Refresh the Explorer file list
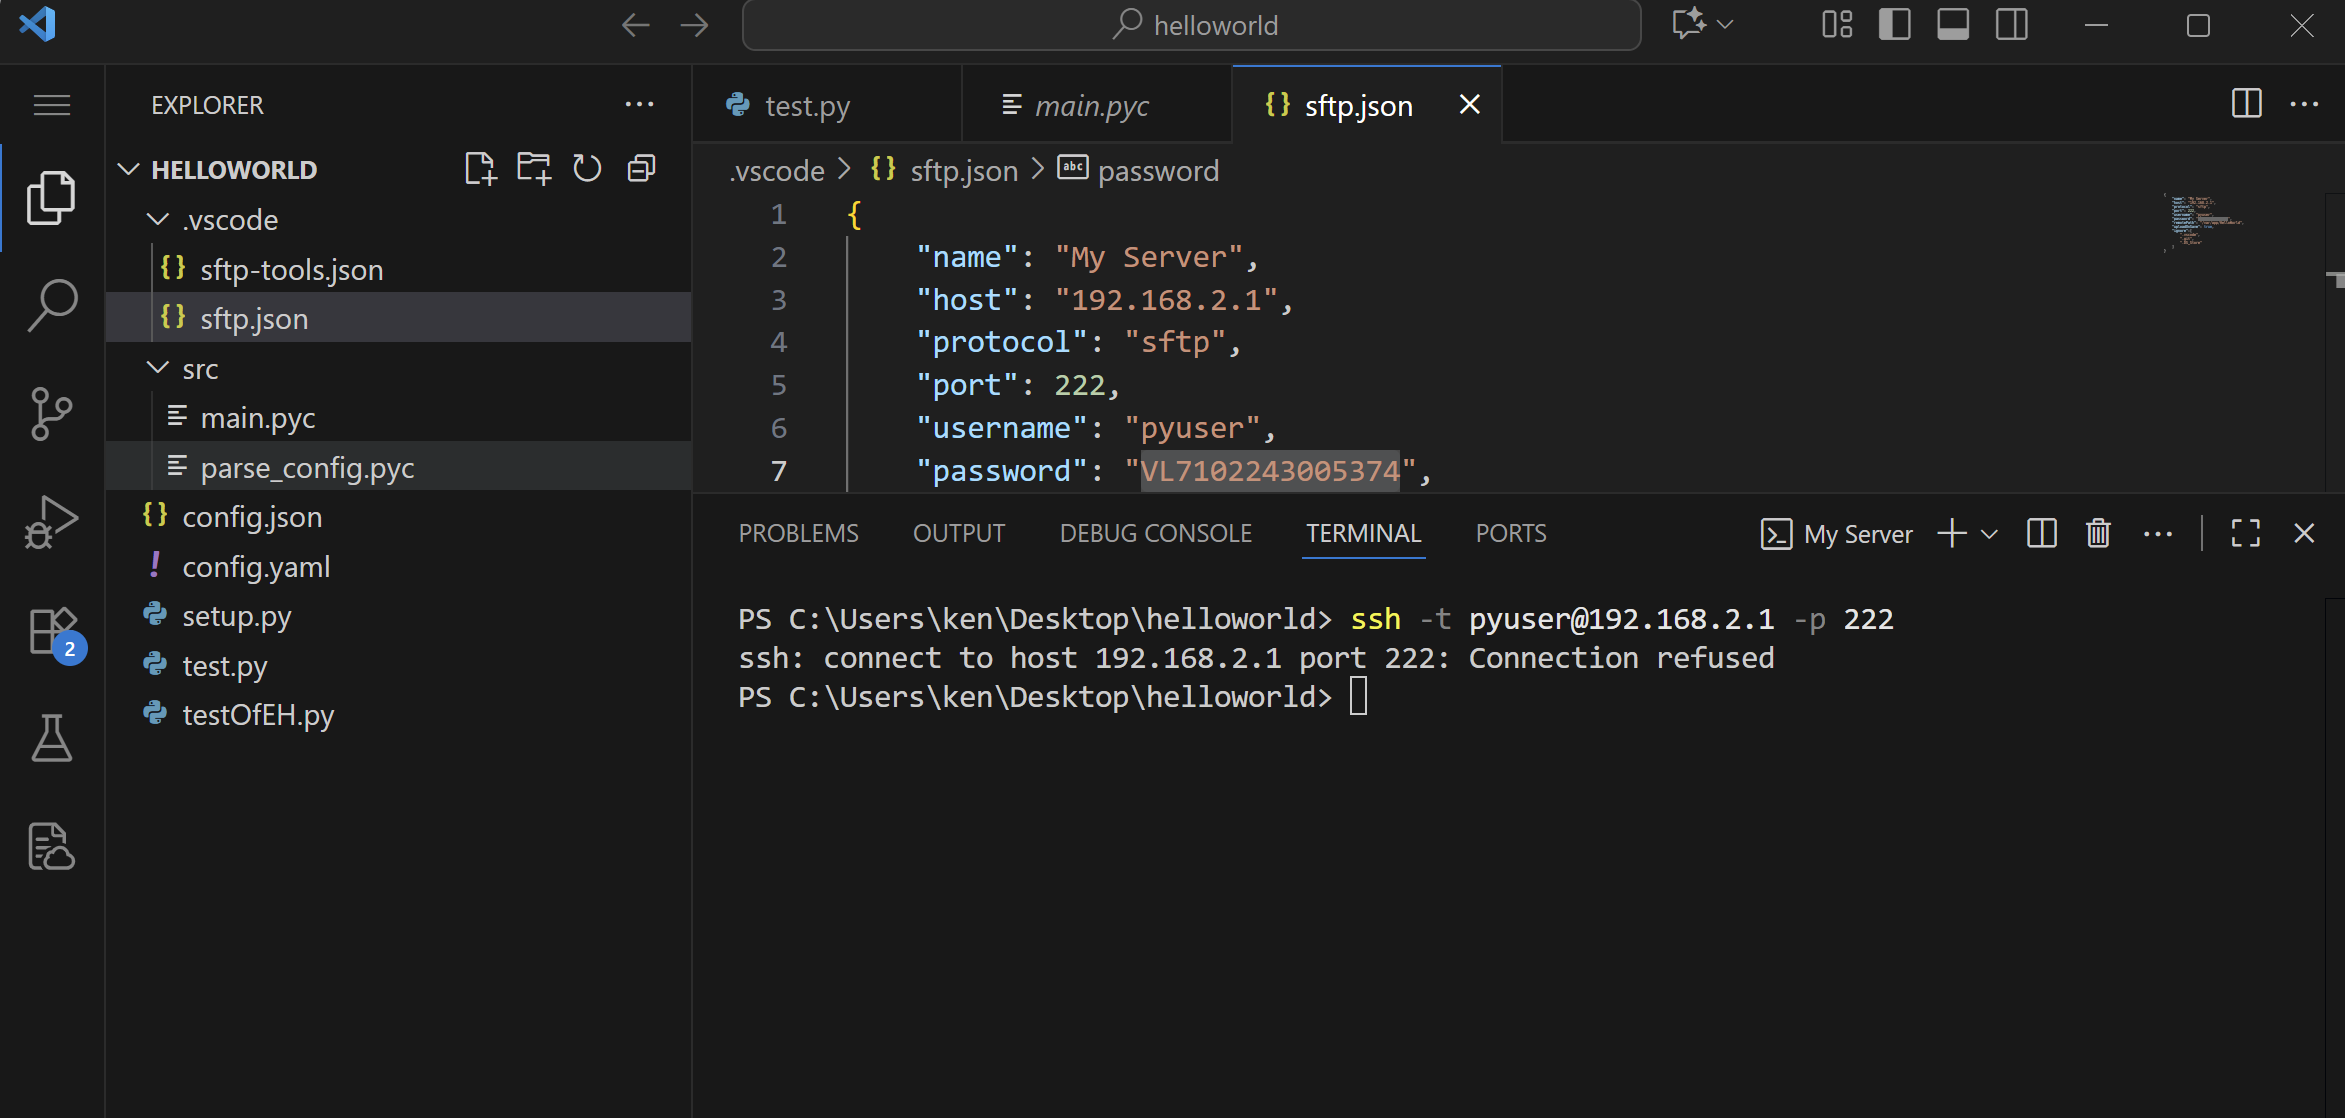2345x1118 pixels. [587, 168]
